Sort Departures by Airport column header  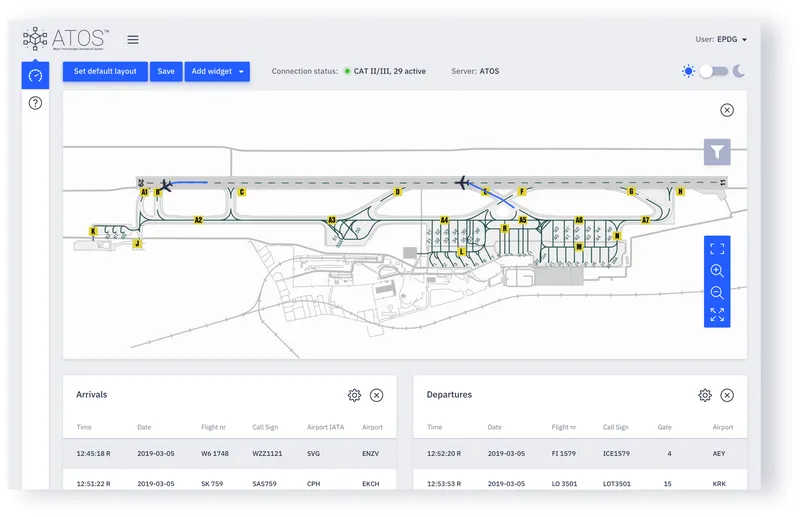pyautogui.click(x=722, y=427)
